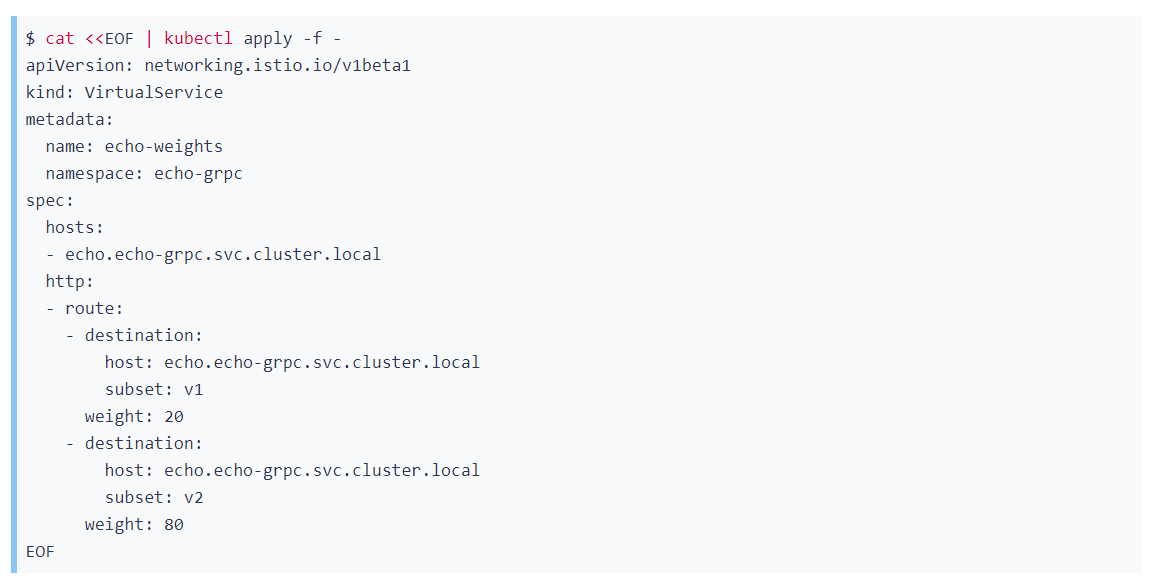Click the 'kind: VirtualService' line

pyautogui.click(x=124, y=92)
